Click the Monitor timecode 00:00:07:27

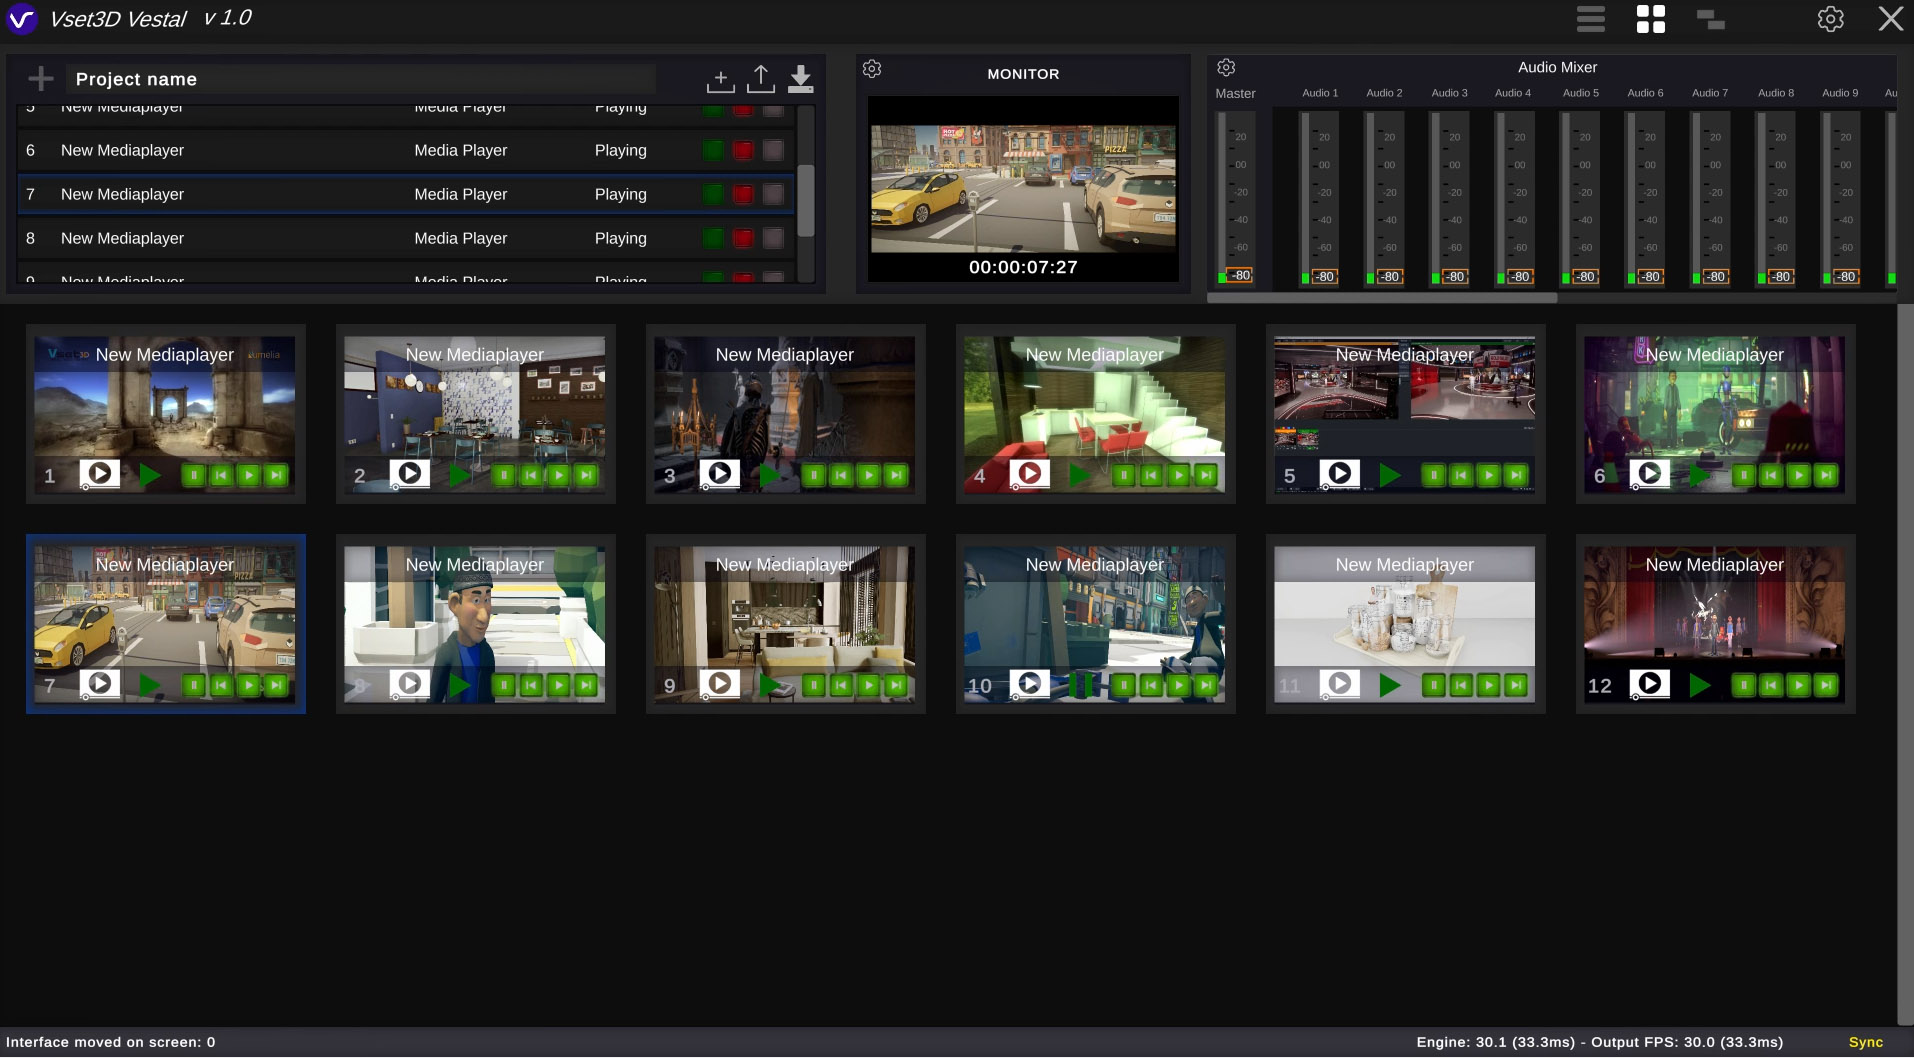click(x=1023, y=267)
